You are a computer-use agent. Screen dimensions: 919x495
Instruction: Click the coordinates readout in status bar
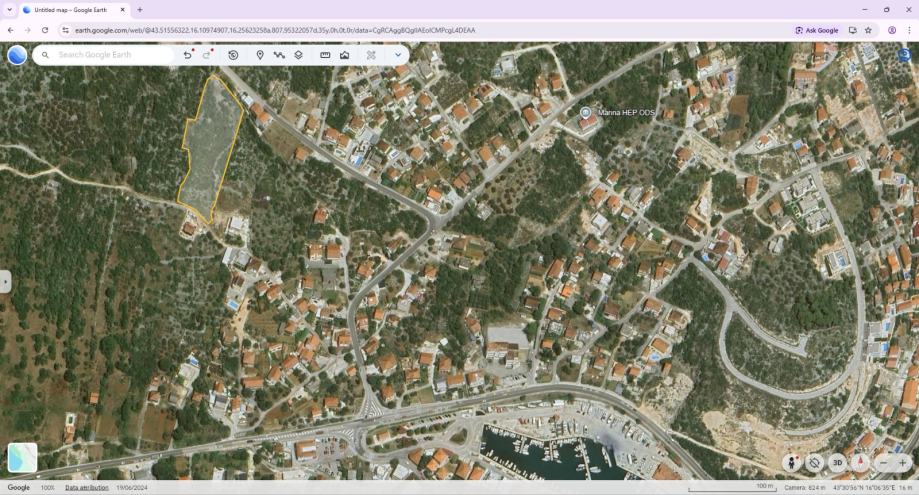tap(863, 487)
